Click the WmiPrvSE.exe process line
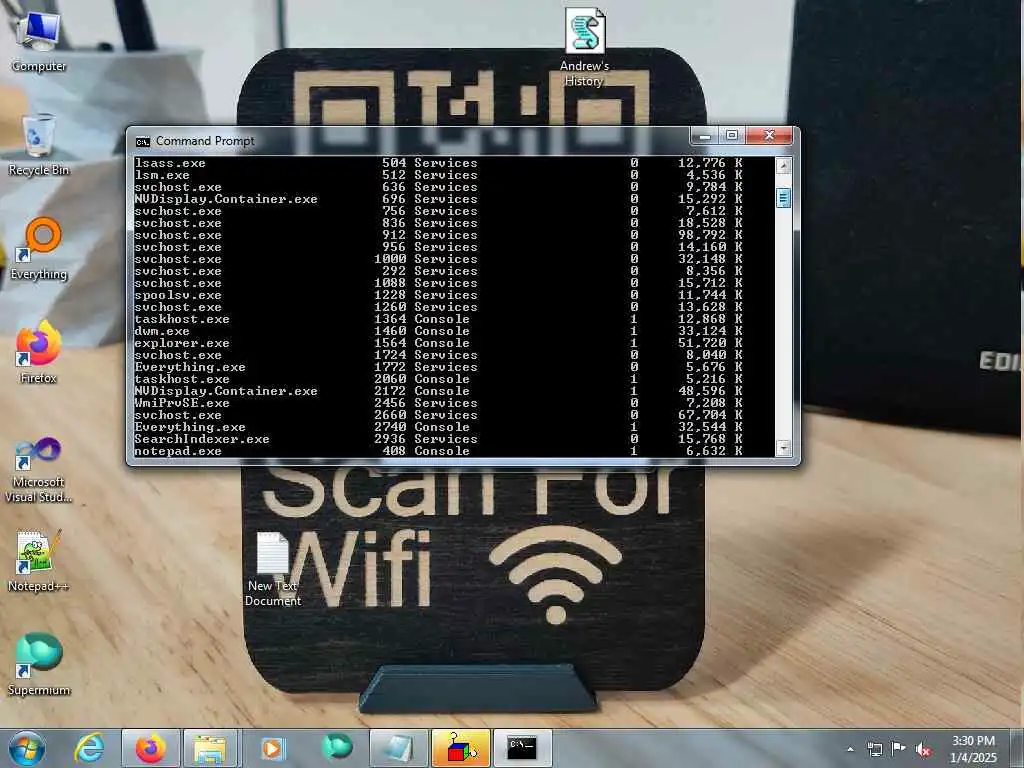This screenshot has width=1024, height=768. click(x=438, y=403)
